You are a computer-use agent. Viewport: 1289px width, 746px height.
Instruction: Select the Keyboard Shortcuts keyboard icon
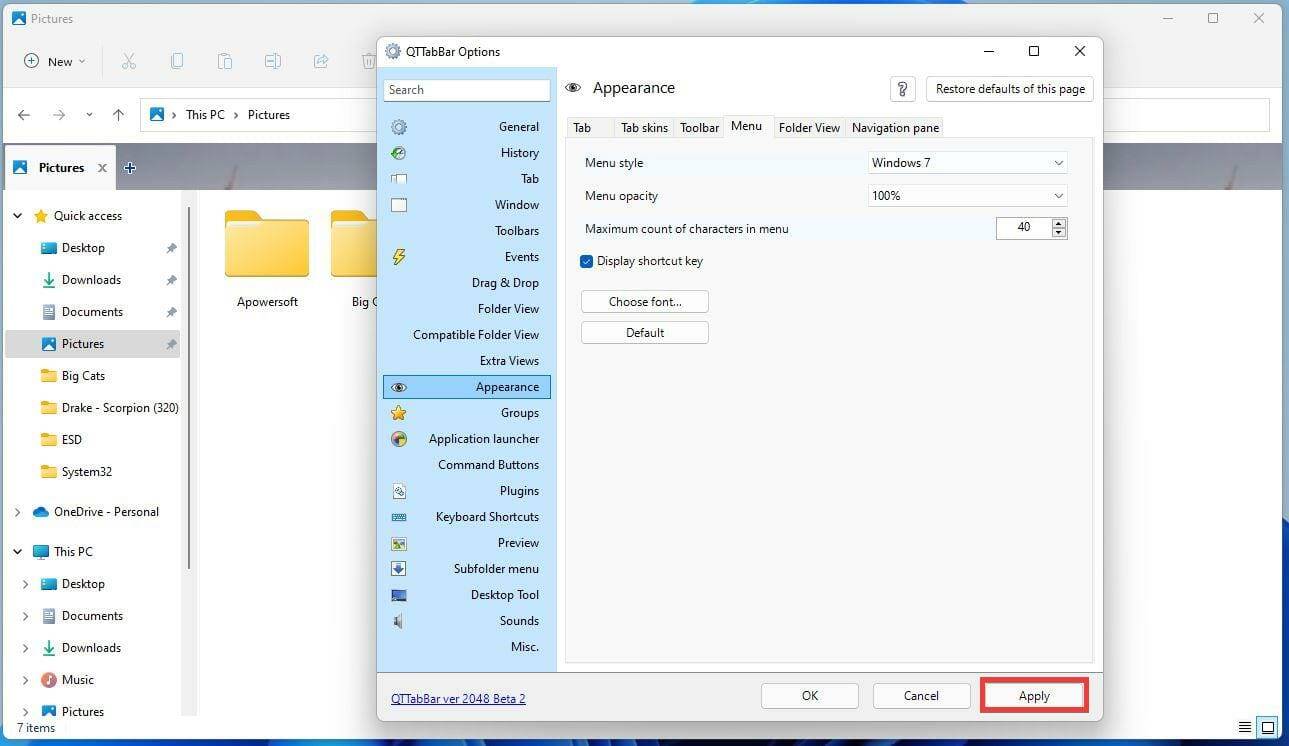[399, 517]
